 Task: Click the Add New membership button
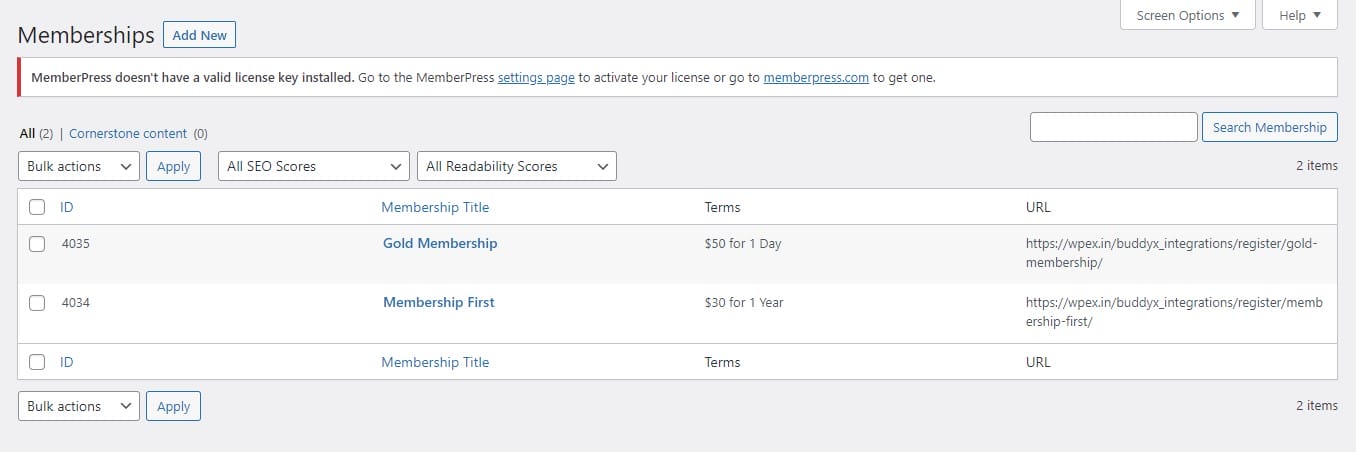(x=199, y=35)
